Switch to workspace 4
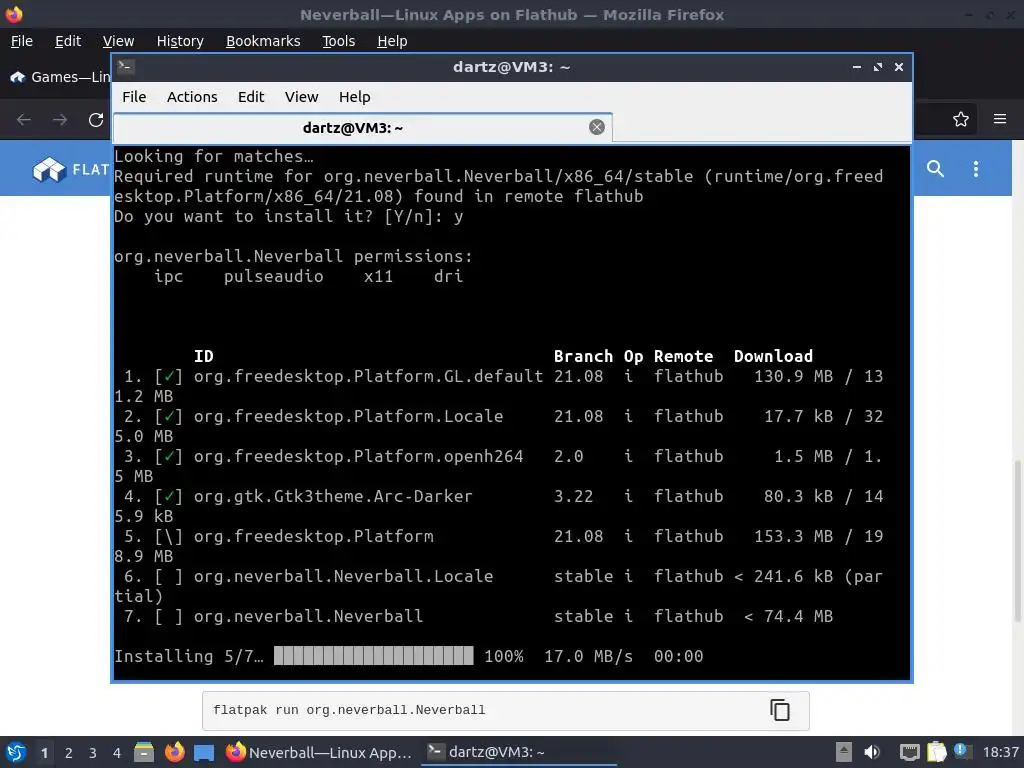The height and width of the screenshot is (768, 1024). pyautogui.click(x=117, y=753)
